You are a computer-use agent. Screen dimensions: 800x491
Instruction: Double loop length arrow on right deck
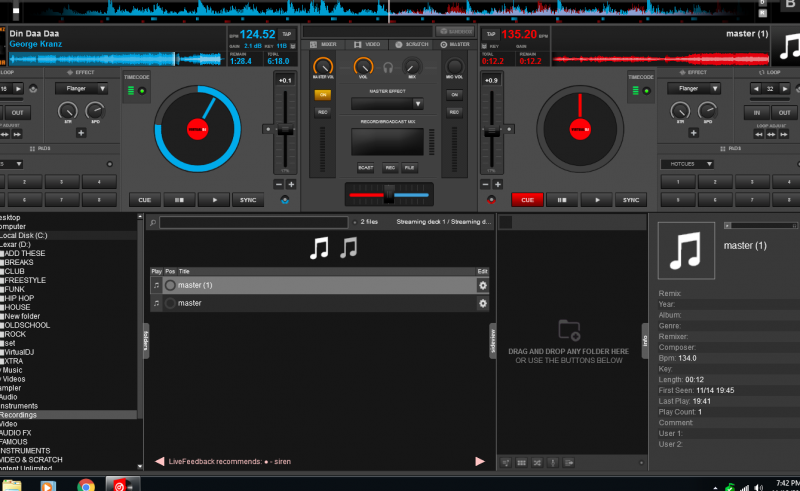pyautogui.click(x=785, y=88)
